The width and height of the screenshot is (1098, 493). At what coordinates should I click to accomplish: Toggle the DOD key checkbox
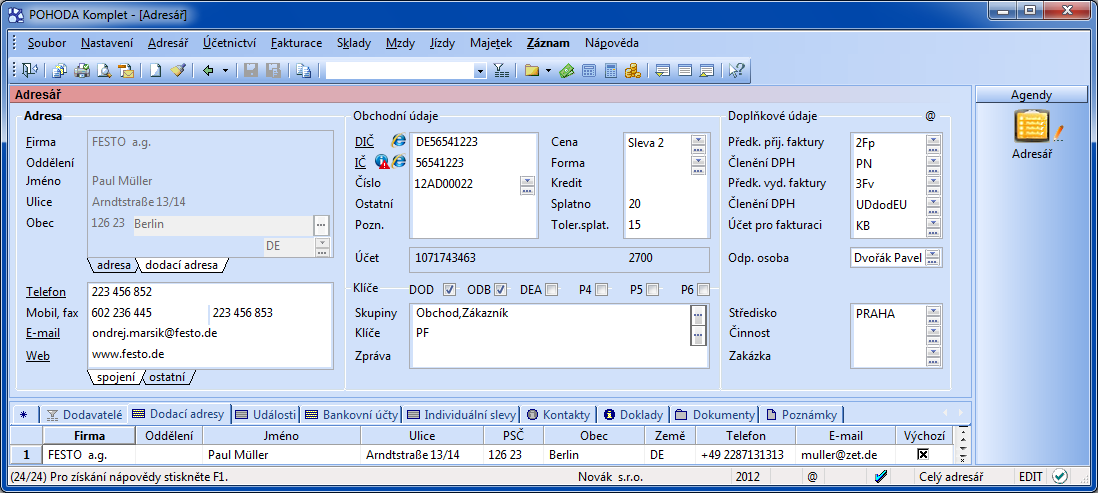[x=450, y=289]
